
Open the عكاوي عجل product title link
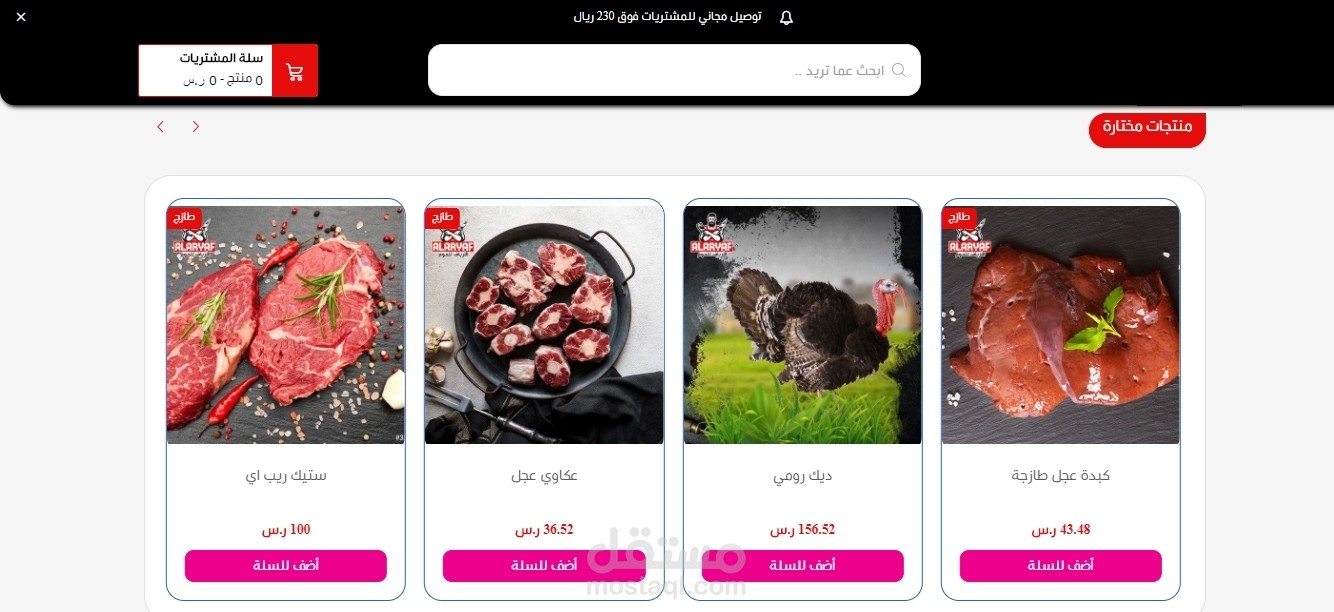click(544, 476)
